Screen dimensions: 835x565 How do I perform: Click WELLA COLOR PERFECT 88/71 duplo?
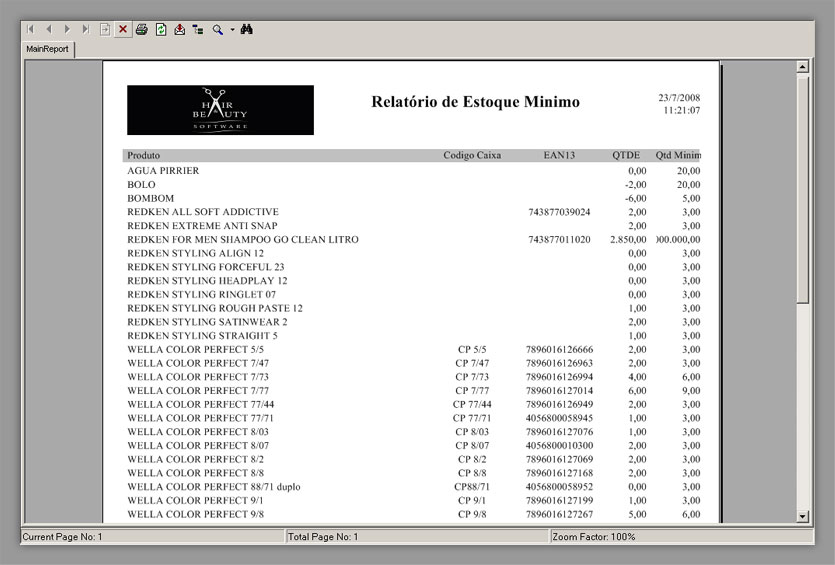coord(214,487)
